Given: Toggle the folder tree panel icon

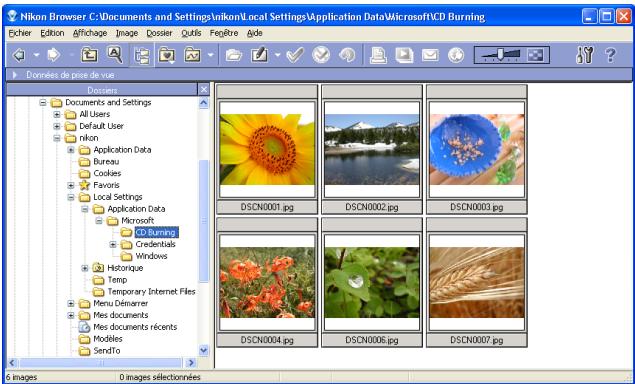Looking at the screenshot, I should point(141,55).
